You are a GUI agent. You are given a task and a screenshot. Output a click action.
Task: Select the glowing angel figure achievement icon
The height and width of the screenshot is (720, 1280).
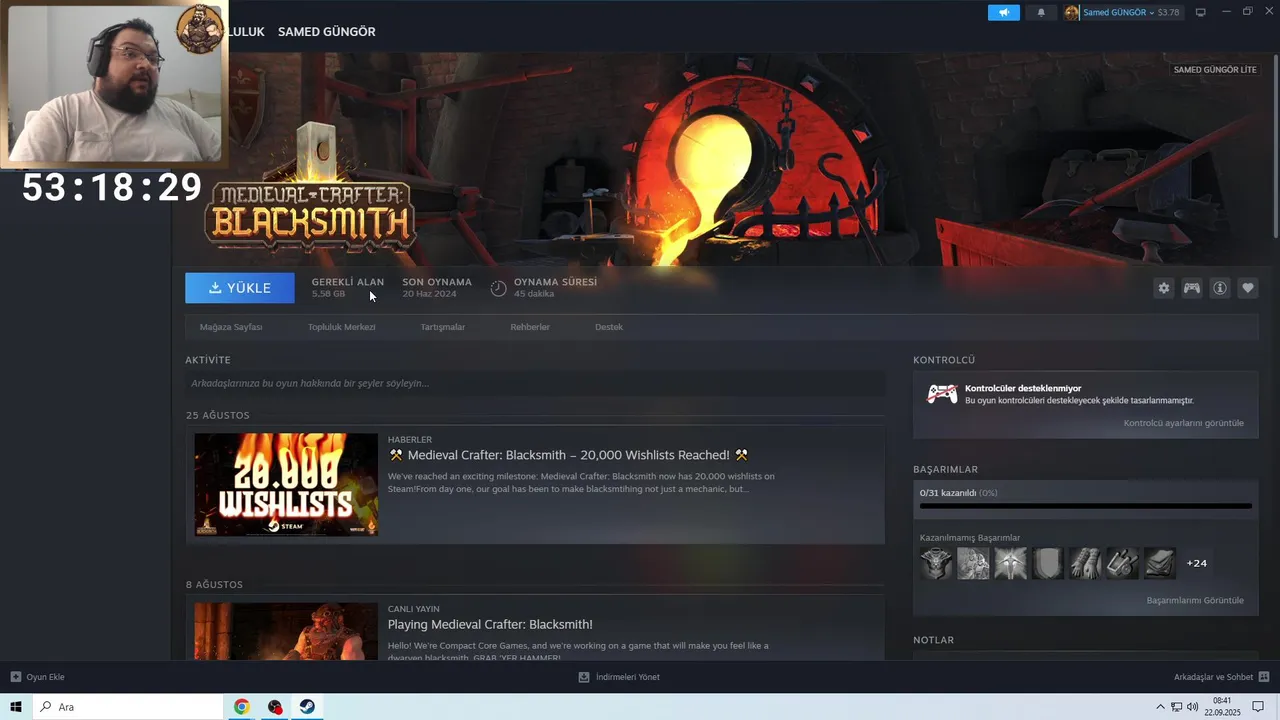click(1010, 563)
